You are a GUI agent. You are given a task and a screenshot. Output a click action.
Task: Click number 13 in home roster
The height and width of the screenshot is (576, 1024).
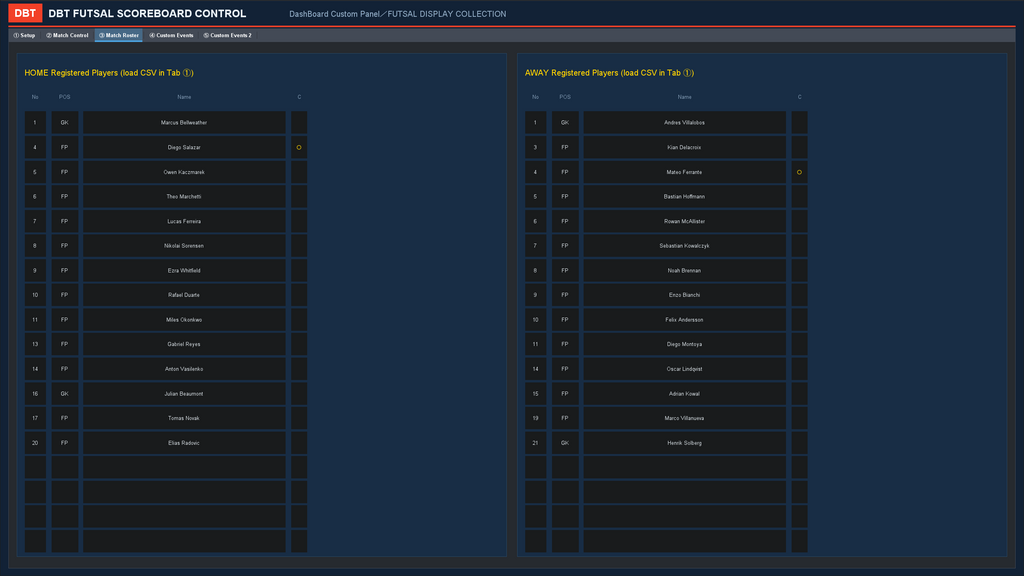[x=35, y=344]
